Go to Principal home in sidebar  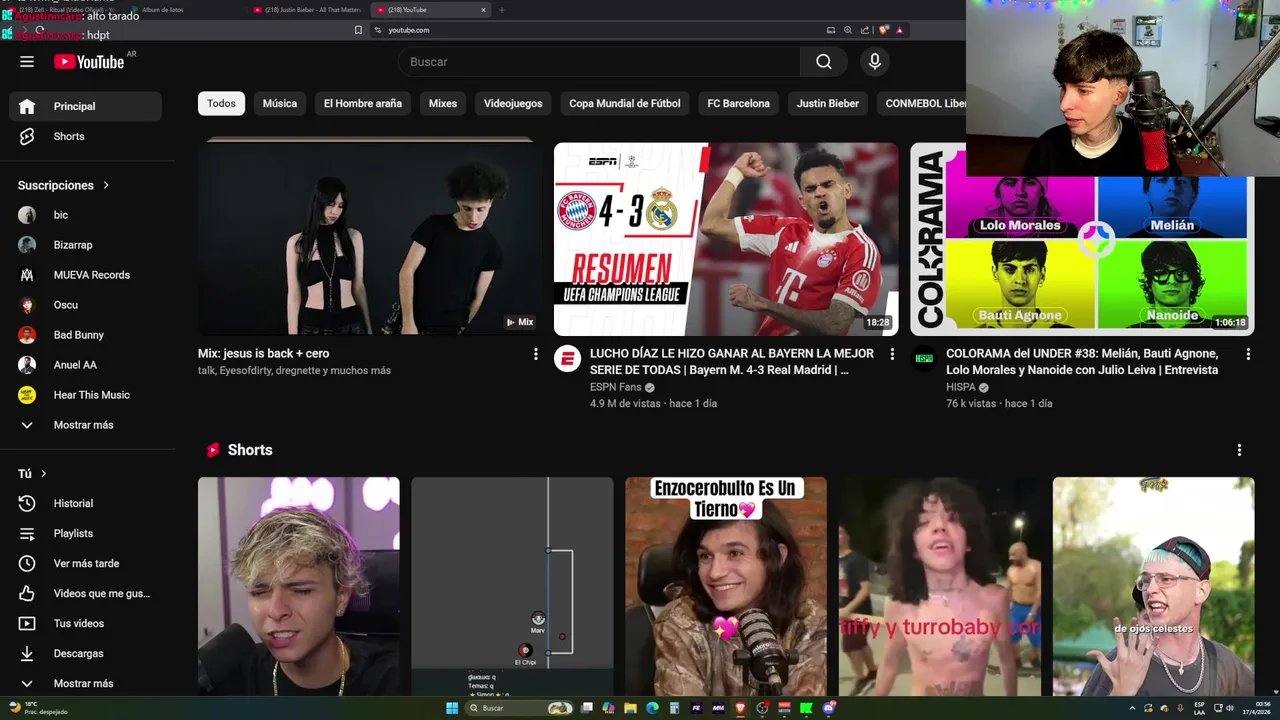[x=85, y=106]
